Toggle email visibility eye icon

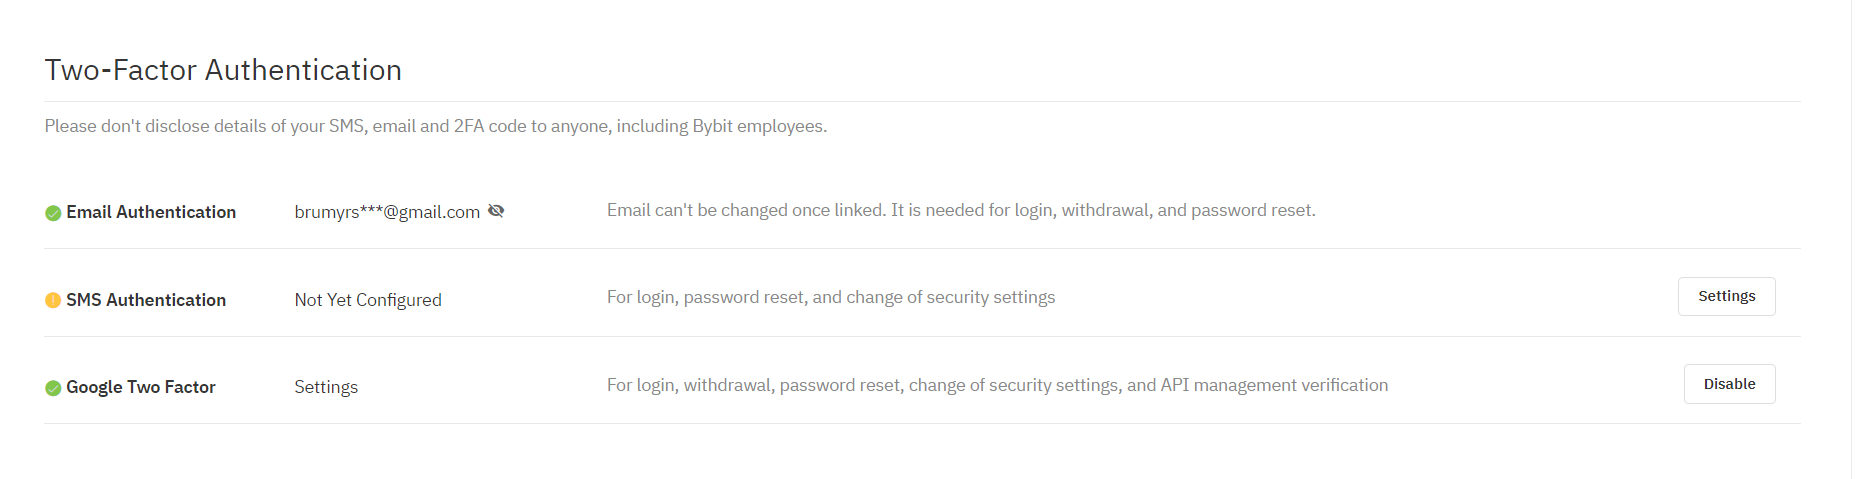pyautogui.click(x=496, y=211)
